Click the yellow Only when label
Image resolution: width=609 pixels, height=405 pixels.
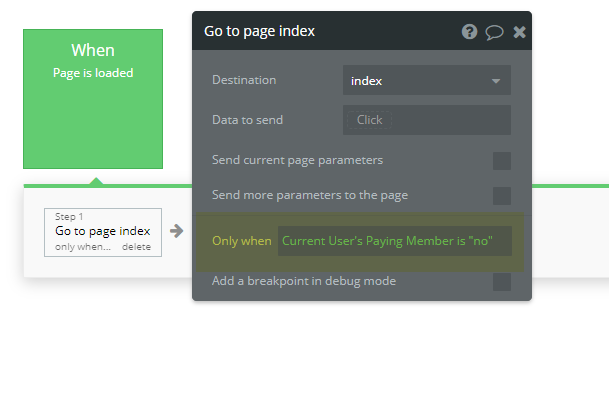click(x=242, y=241)
